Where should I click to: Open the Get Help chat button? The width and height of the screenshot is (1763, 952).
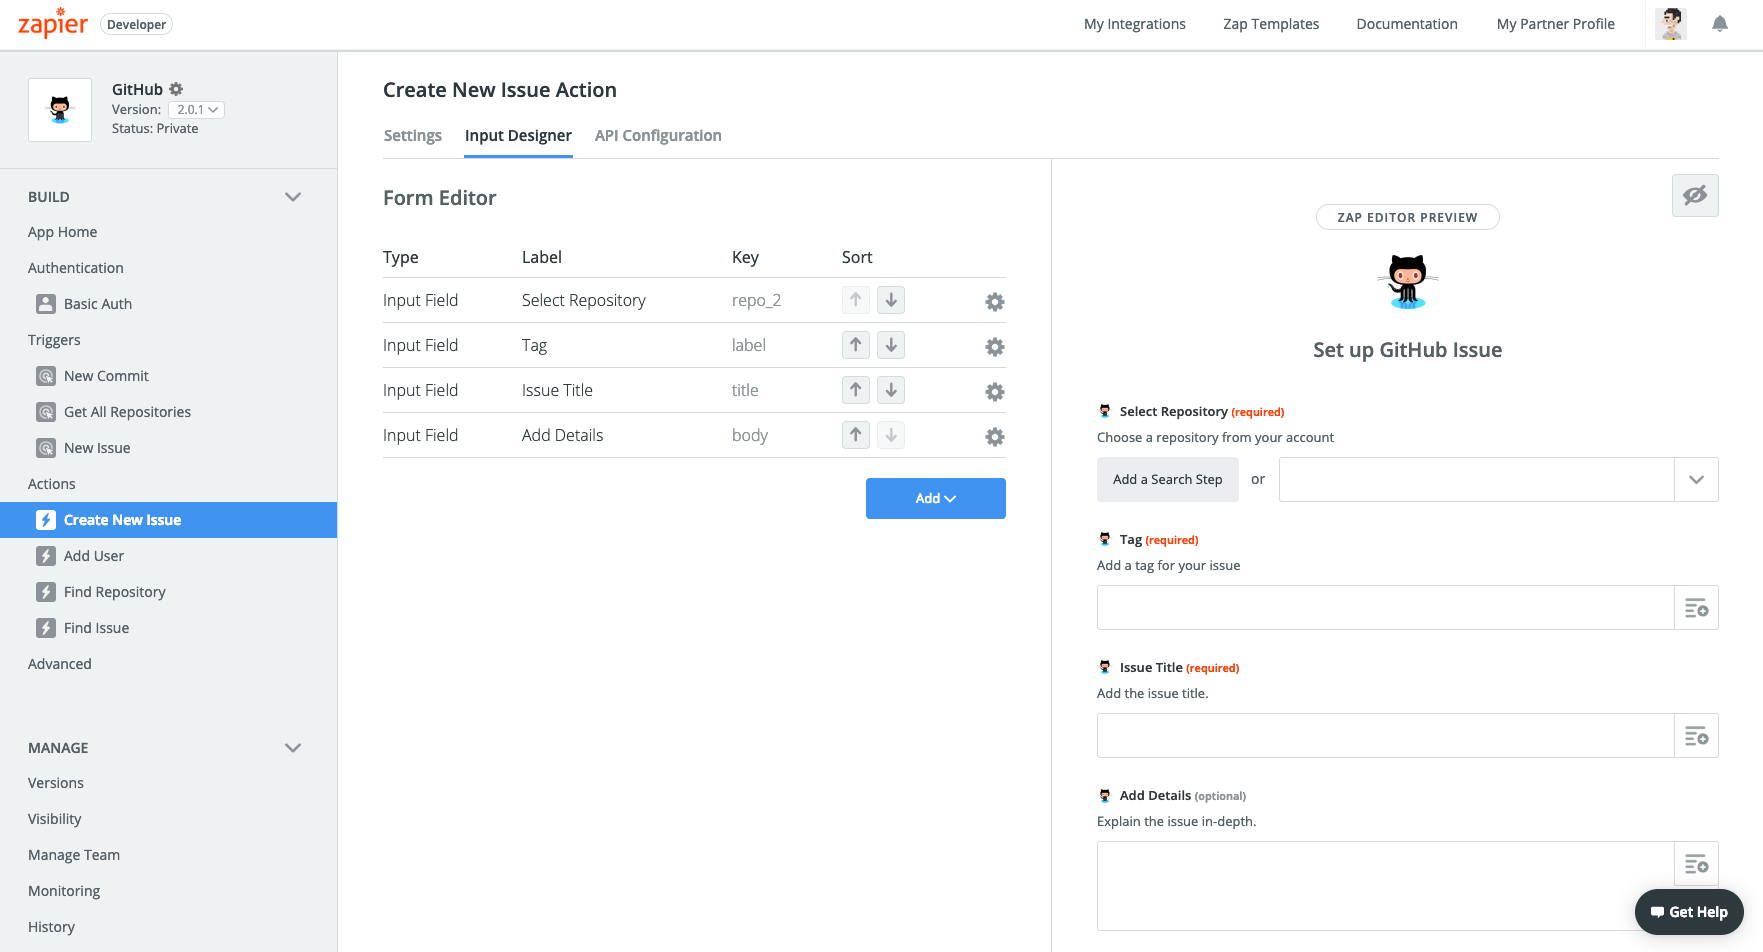(x=1689, y=912)
